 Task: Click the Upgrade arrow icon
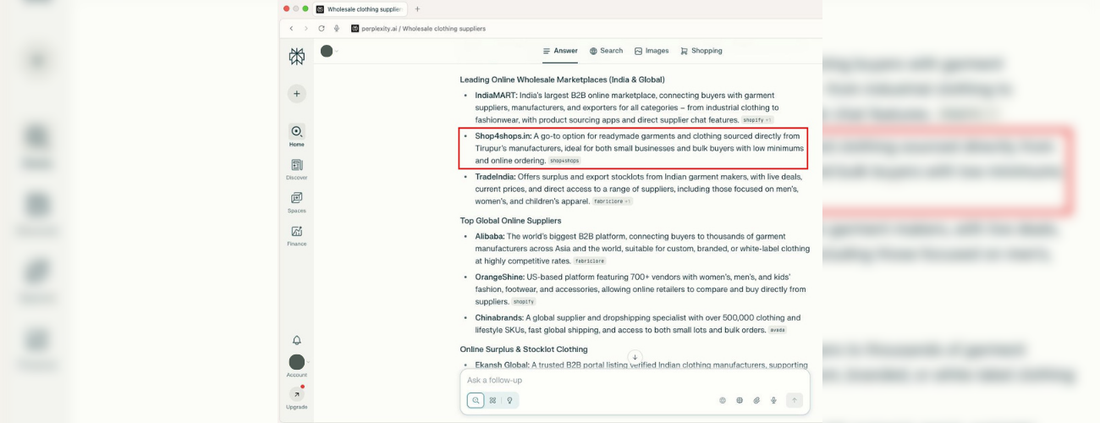click(297, 395)
